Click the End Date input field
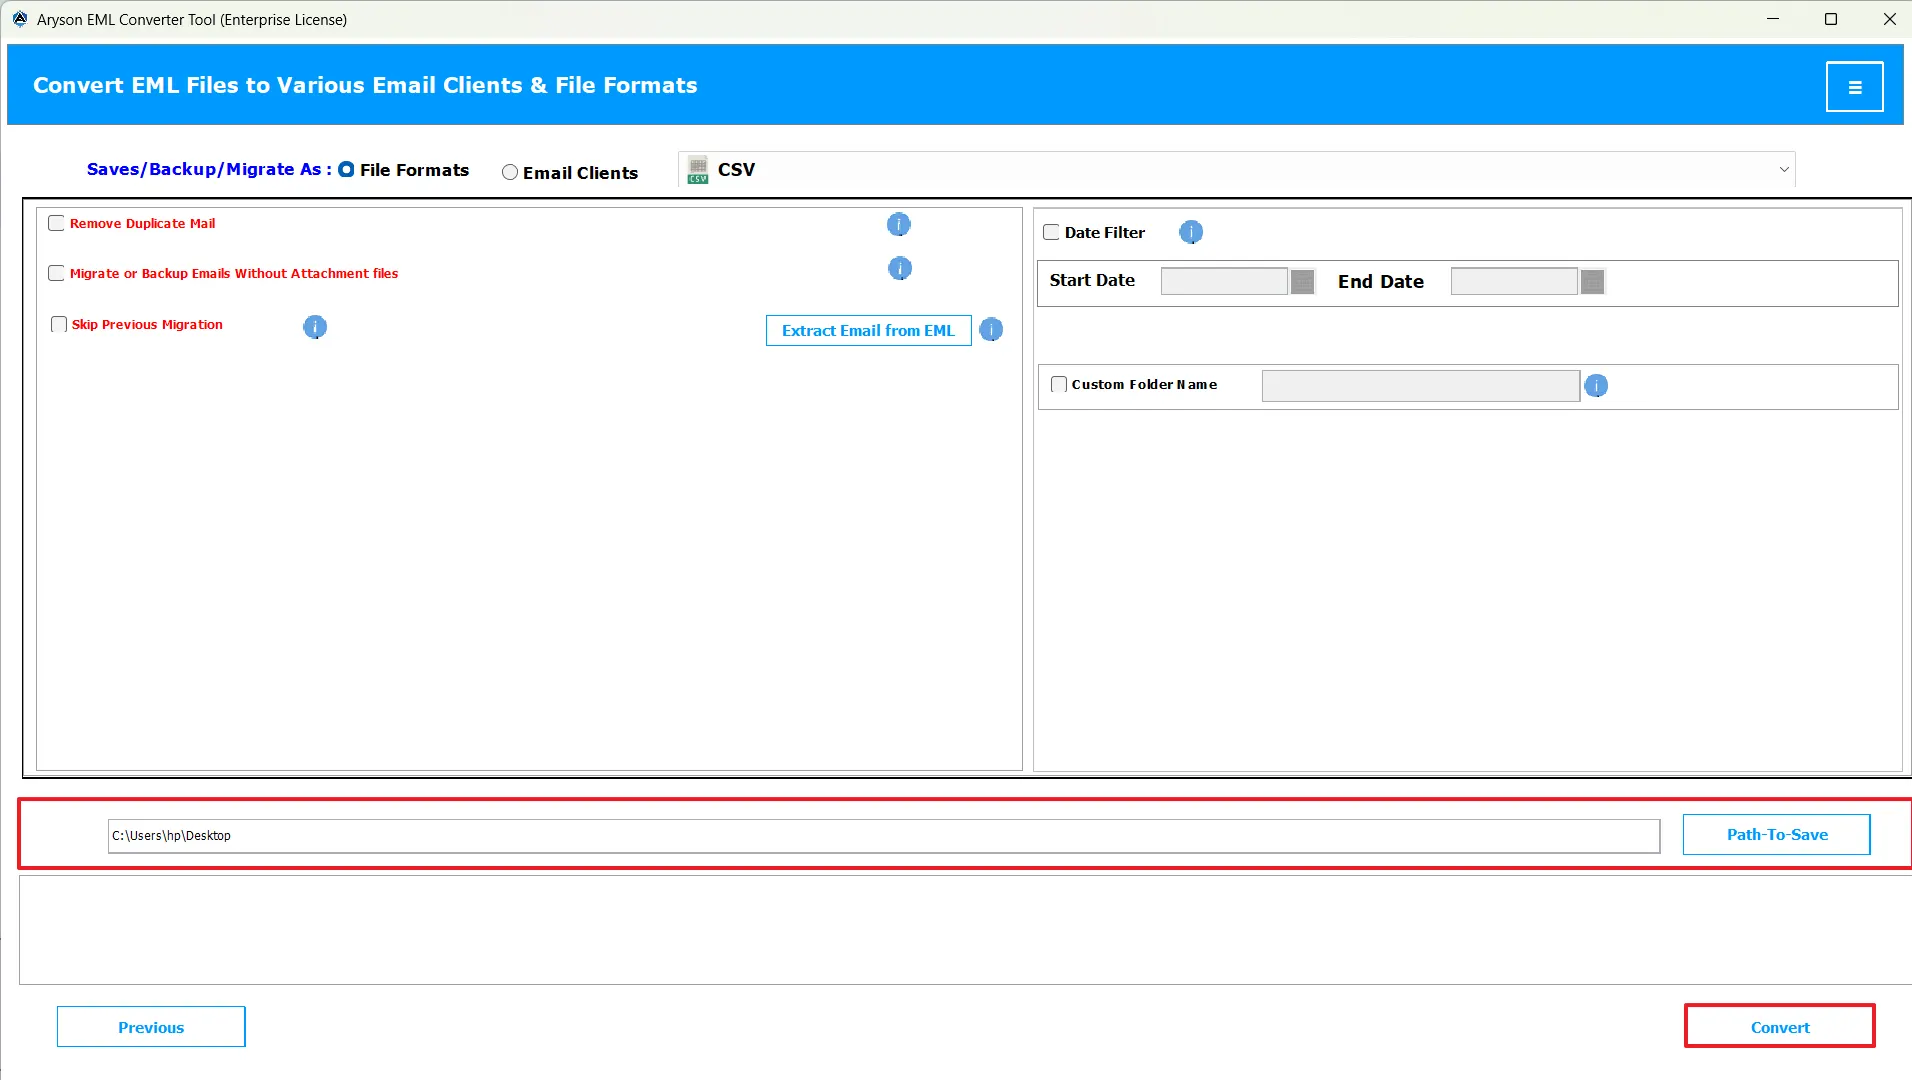Image resolution: width=1912 pixels, height=1080 pixels. click(x=1514, y=282)
